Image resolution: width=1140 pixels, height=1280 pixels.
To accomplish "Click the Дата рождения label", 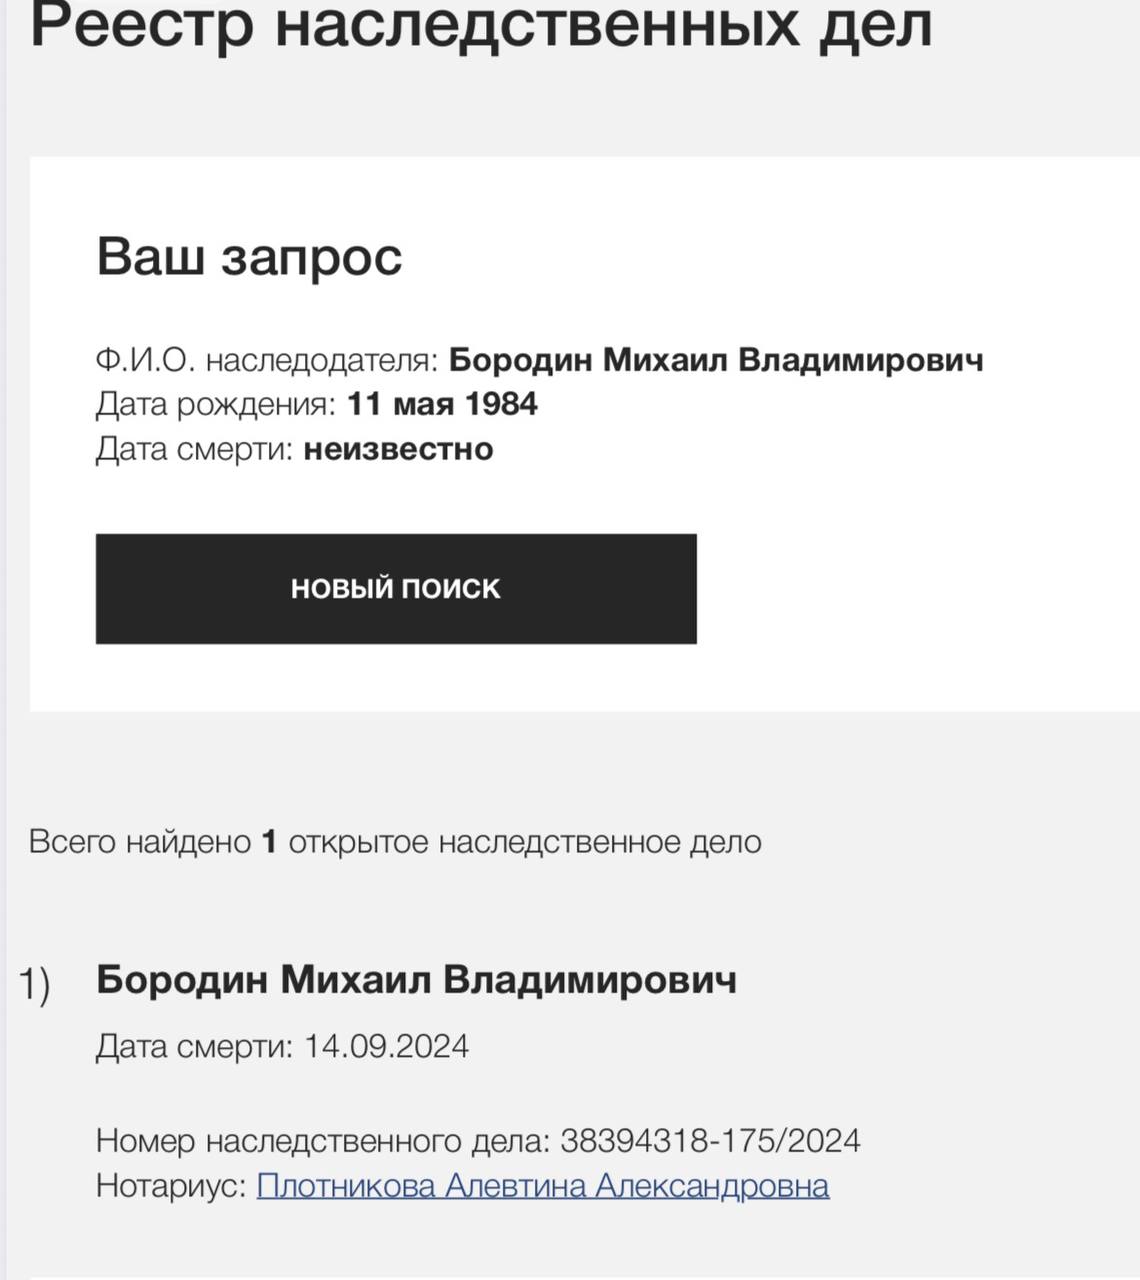I will tap(216, 405).
